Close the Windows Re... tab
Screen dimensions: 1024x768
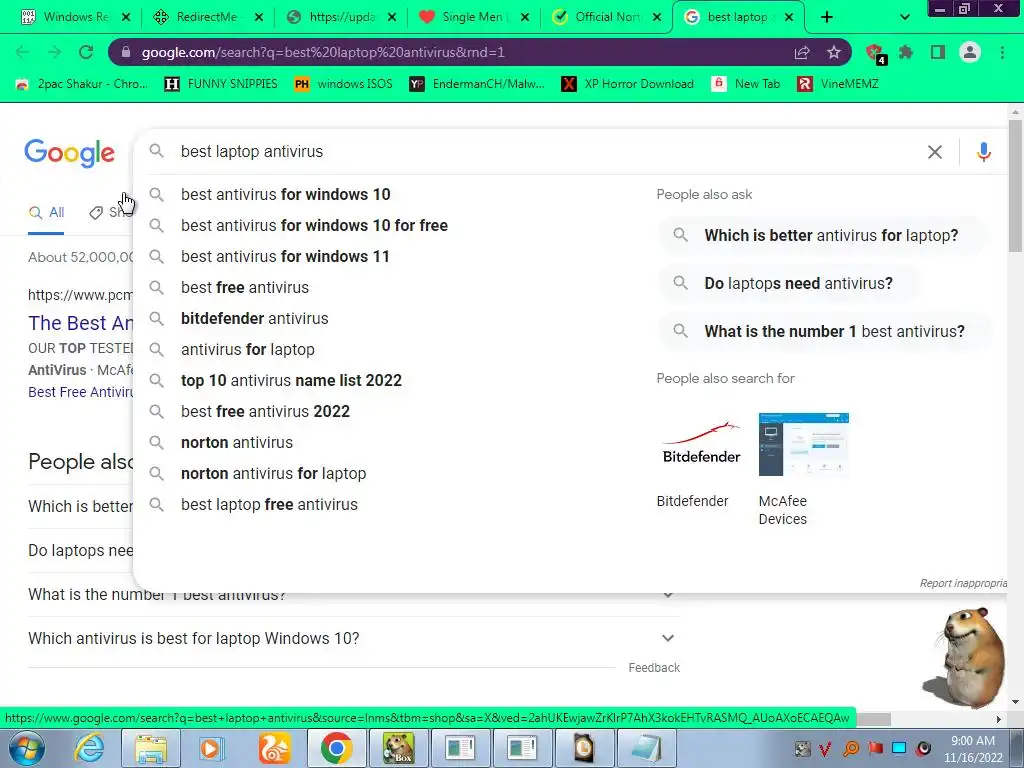tap(126, 17)
